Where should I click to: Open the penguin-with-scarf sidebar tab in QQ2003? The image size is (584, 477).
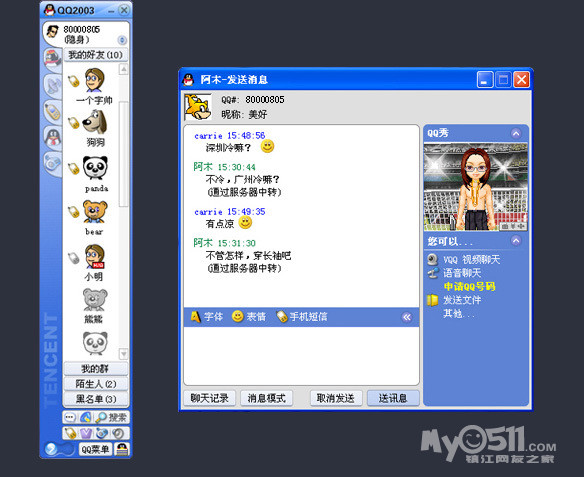pos(53,59)
